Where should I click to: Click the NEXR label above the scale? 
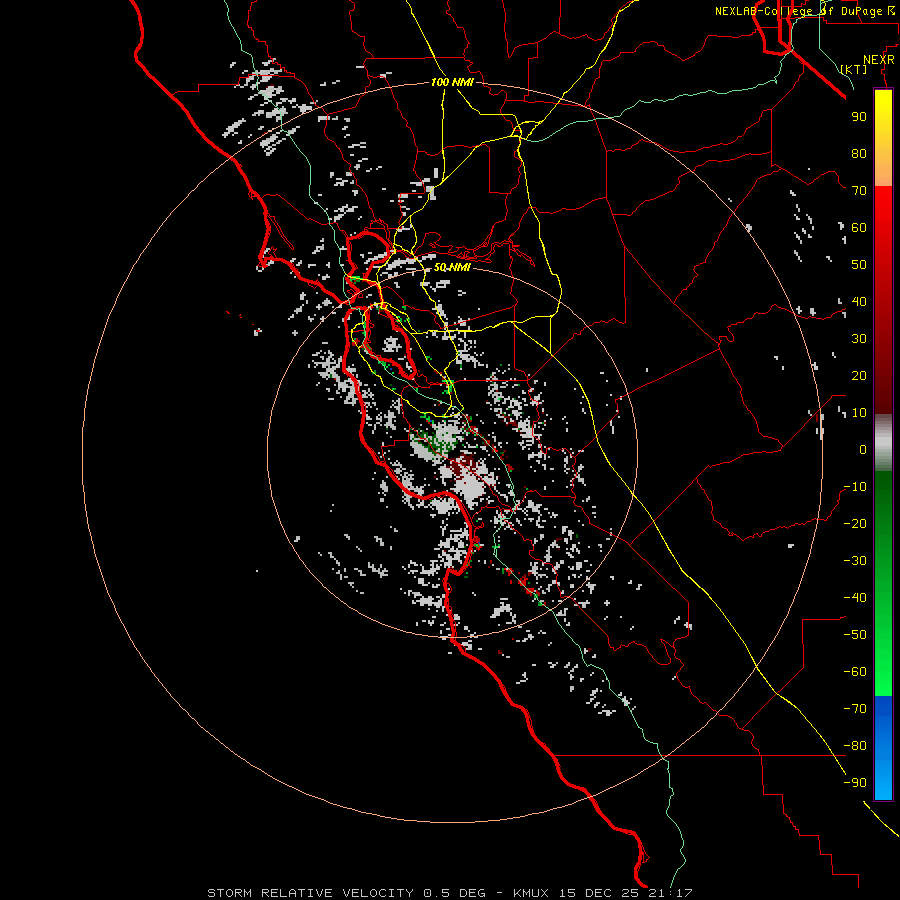click(879, 60)
